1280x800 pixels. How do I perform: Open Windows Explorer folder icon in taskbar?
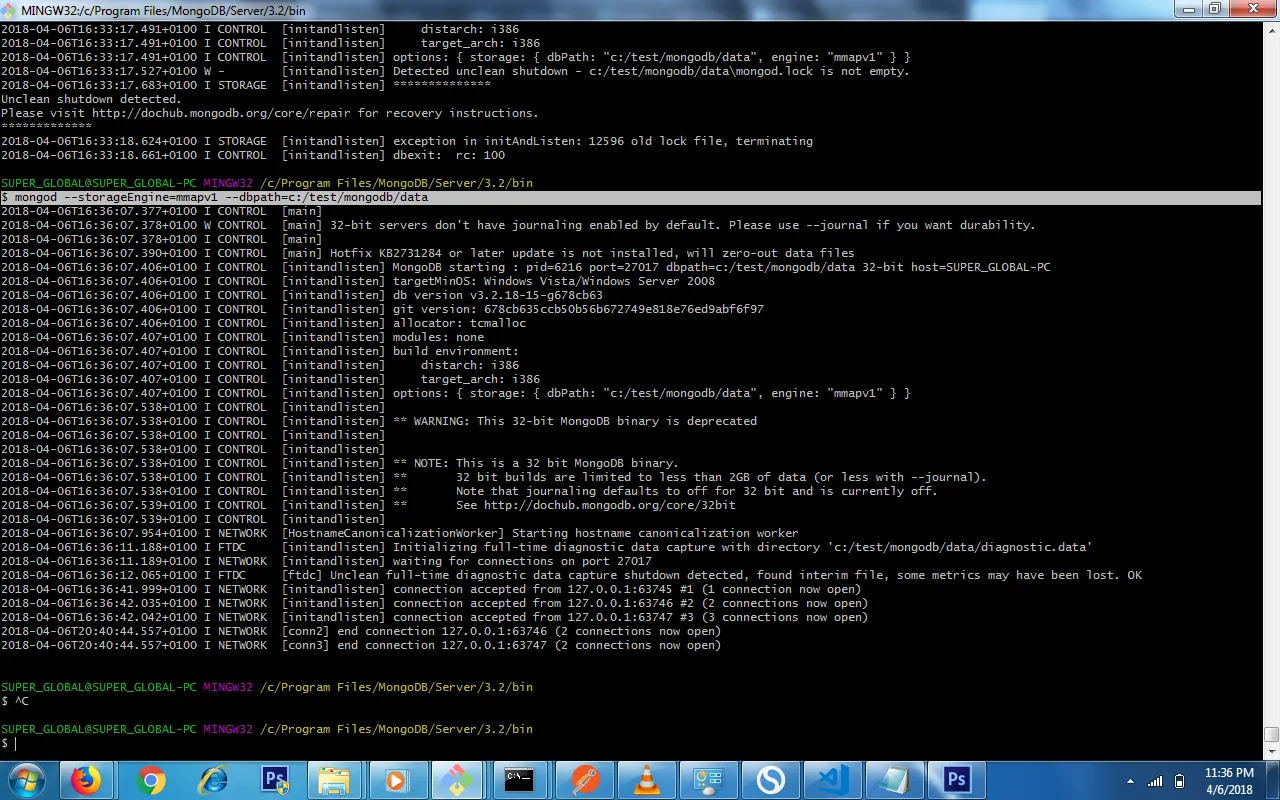[335, 780]
